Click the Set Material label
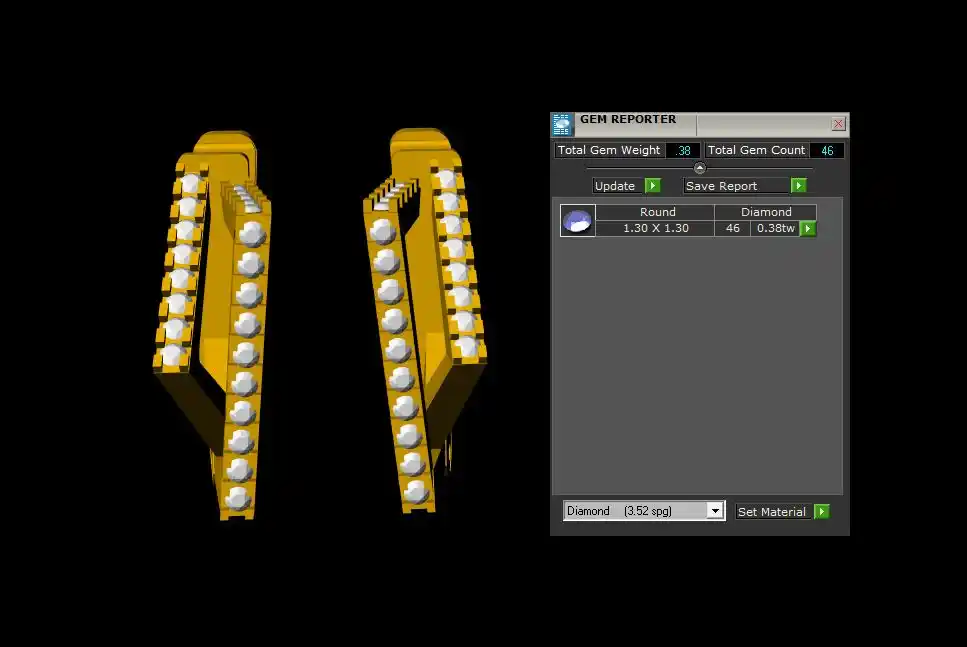967x647 pixels. pos(772,512)
